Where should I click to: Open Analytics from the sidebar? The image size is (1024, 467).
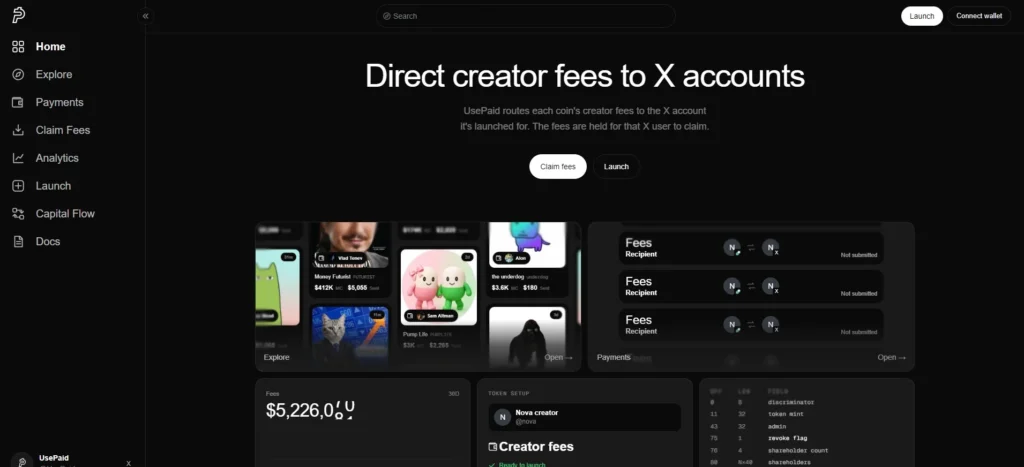[57, 158]
